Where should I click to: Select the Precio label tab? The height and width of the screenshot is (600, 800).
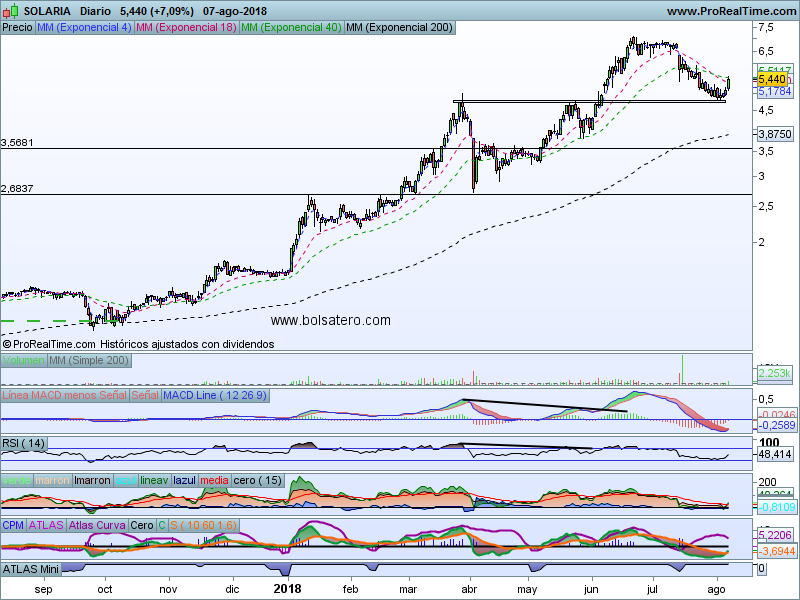17,27
